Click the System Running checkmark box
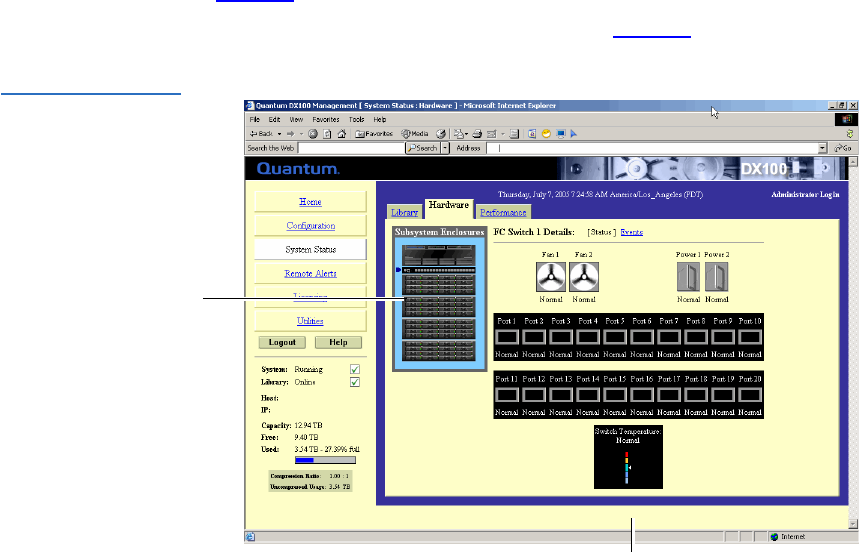The image size is (859, 552). pos(355,370)
